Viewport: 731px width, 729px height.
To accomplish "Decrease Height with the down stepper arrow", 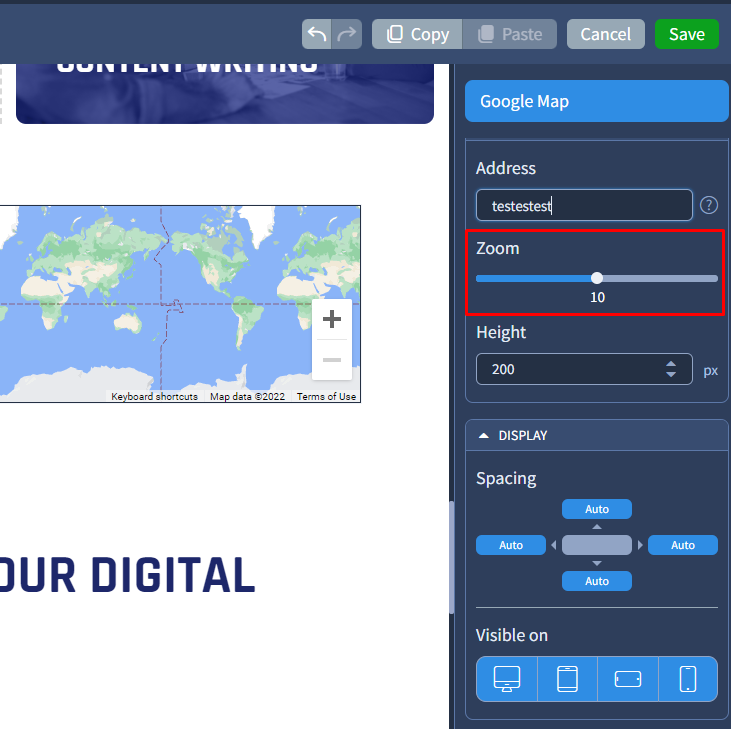I will [x=670, y=375].
